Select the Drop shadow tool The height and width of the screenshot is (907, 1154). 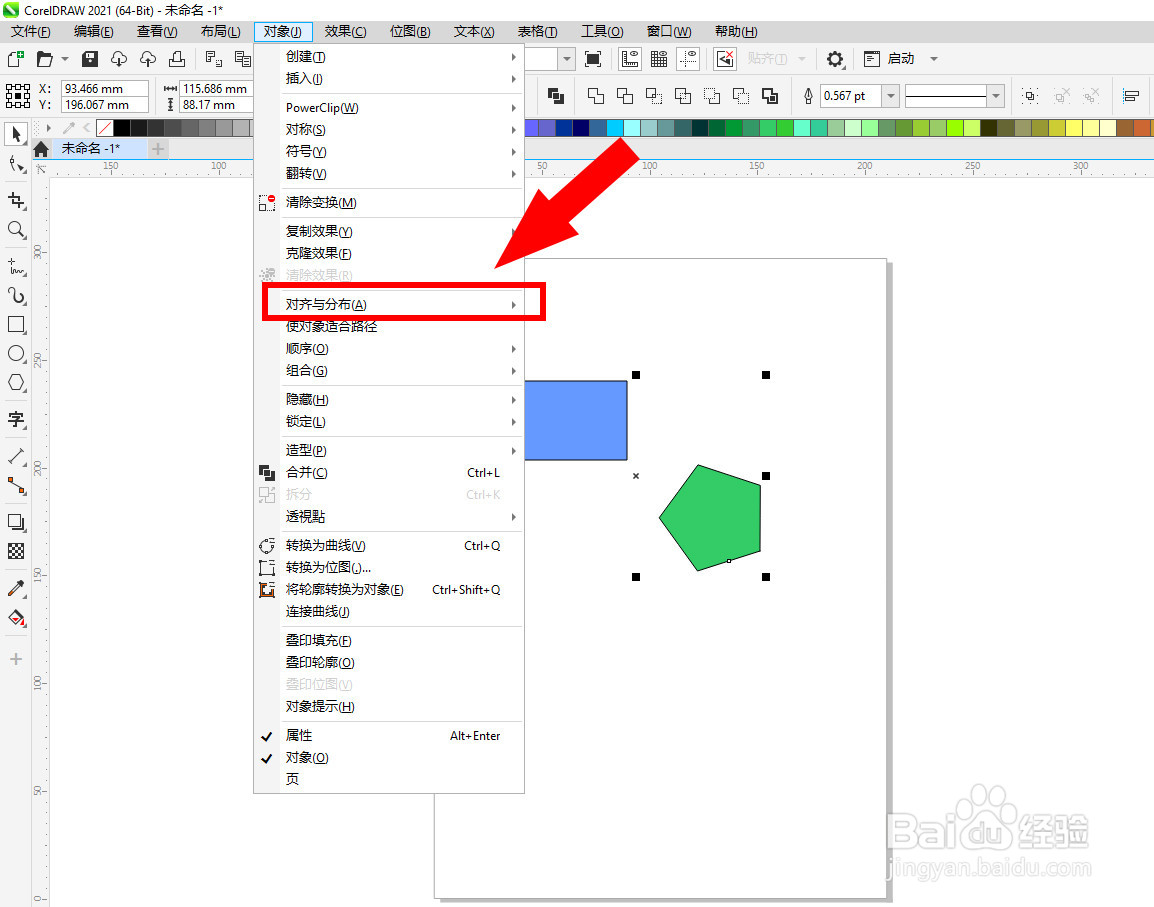pyautogui.click(x=15, y=522)
